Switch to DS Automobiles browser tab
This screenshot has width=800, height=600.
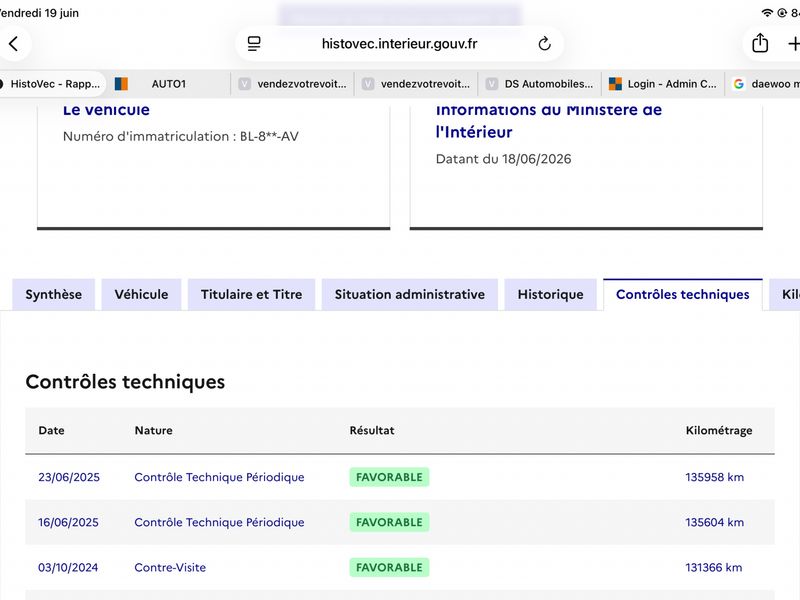pyautogui.click(x=540, y=84)
